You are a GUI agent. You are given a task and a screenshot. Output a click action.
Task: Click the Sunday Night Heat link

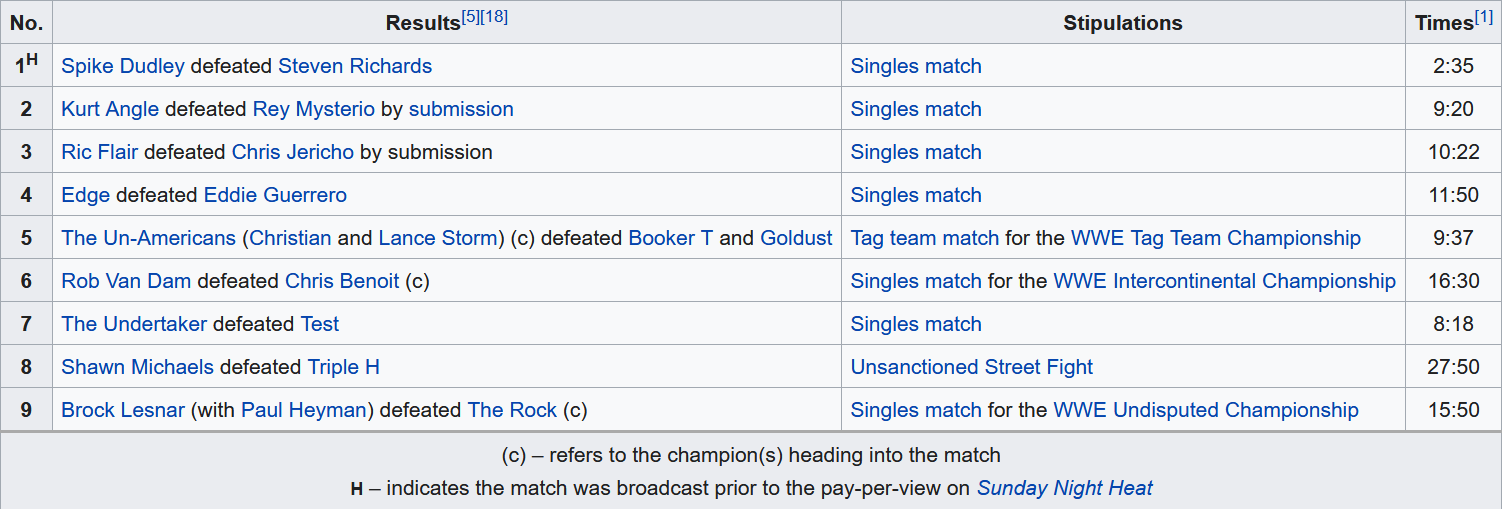[x=1064, y=488]
